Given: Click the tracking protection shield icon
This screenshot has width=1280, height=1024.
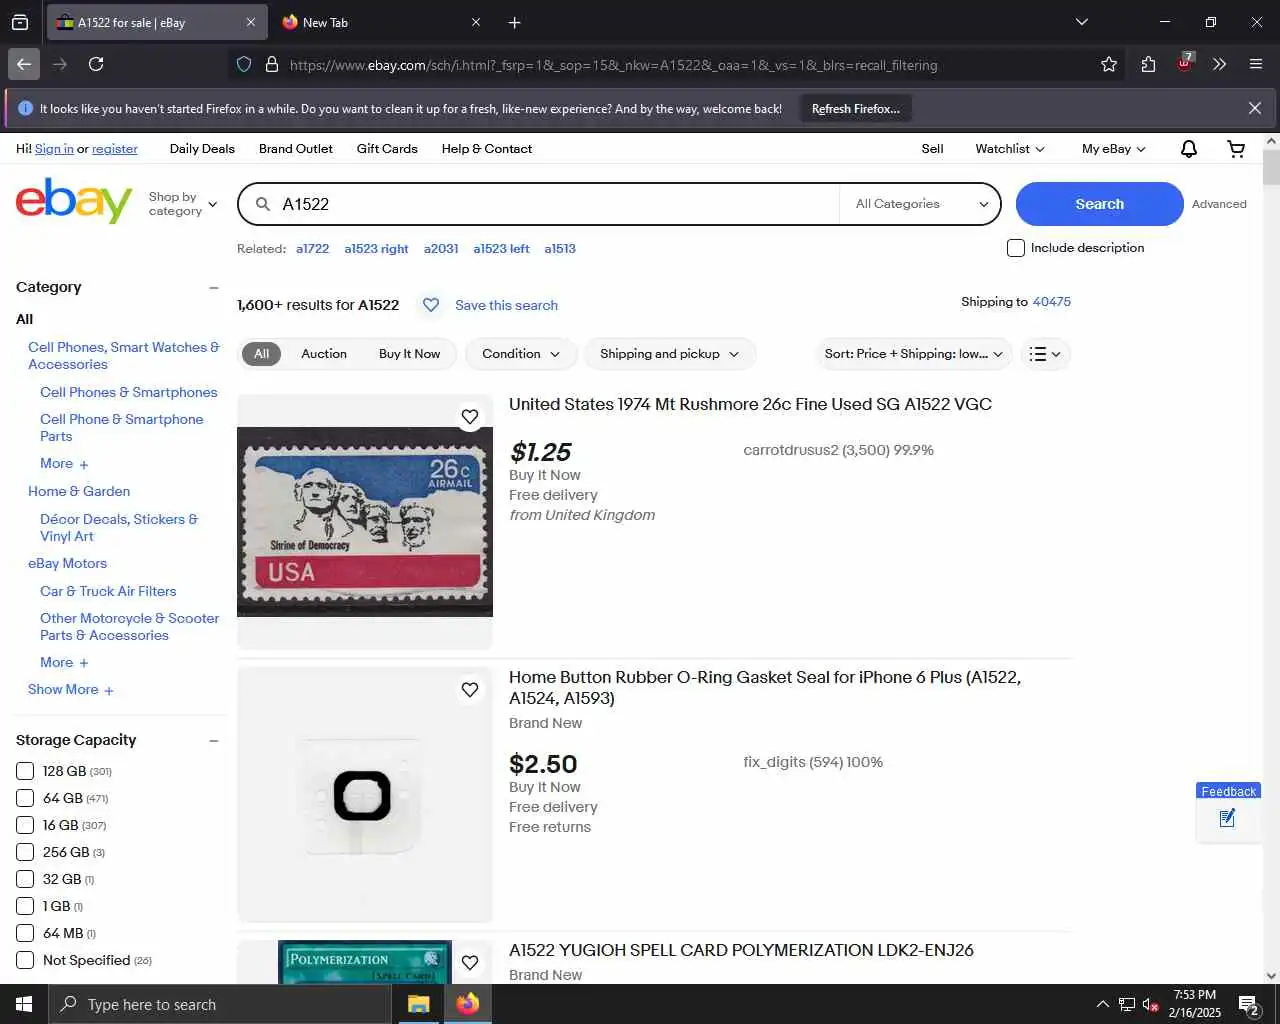Looking at the screenshot, I should point(244,64).
